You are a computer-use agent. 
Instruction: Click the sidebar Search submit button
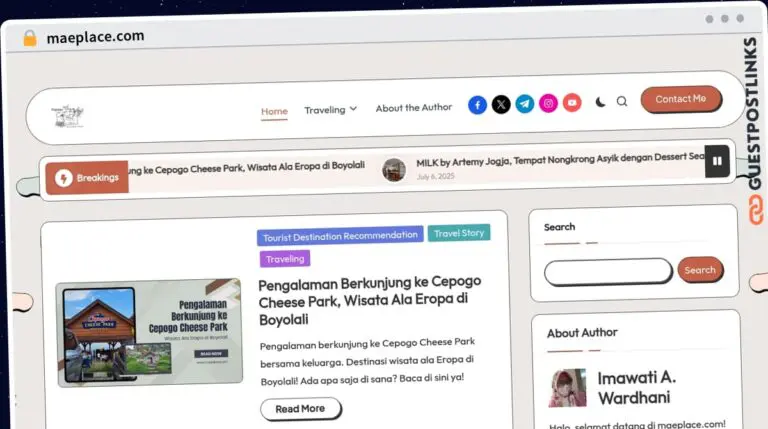click(x=700, y=270)
